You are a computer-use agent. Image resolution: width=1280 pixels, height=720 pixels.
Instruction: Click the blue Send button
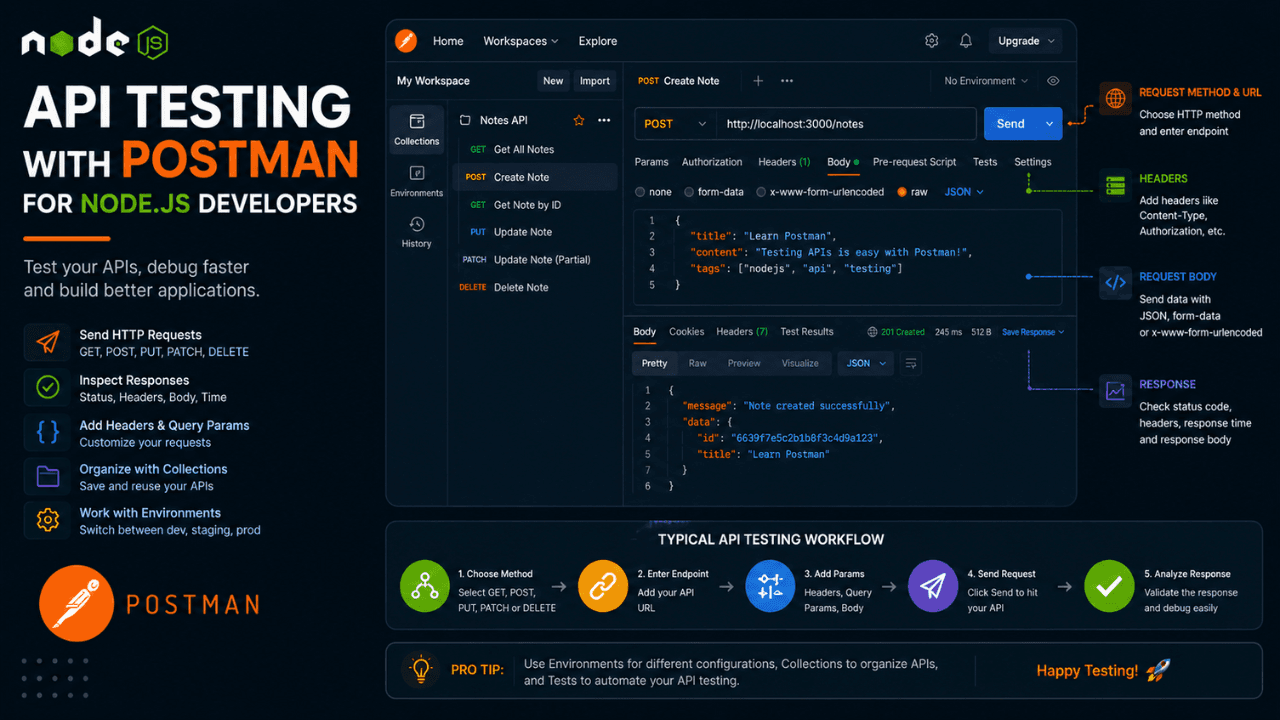[x=1011, y=124]
